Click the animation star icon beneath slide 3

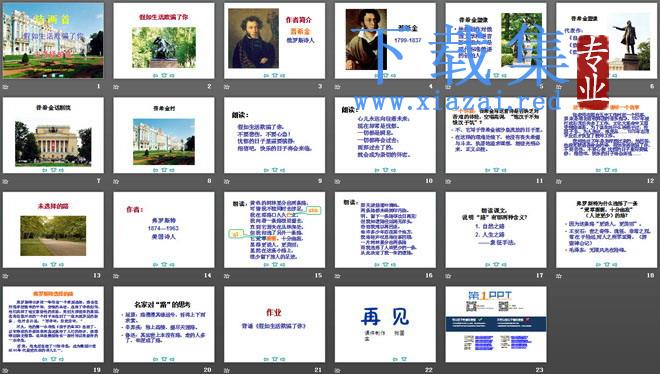227,87
